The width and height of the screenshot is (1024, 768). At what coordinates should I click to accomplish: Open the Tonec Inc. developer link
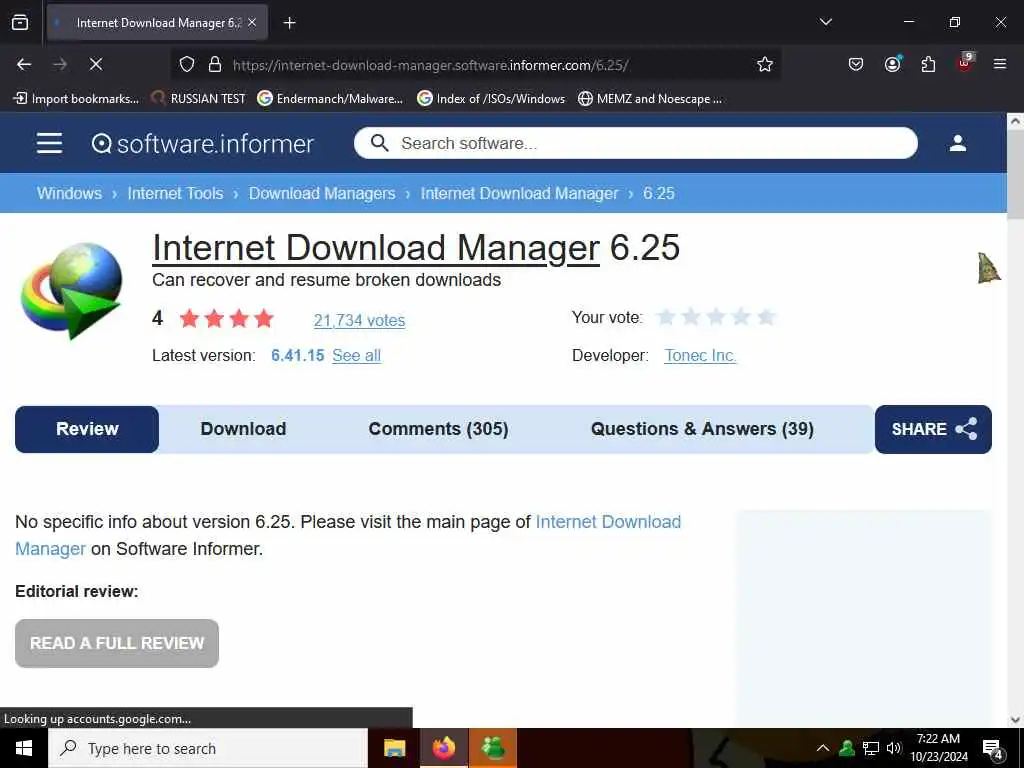pyautogui.click(x=700, y=355)
